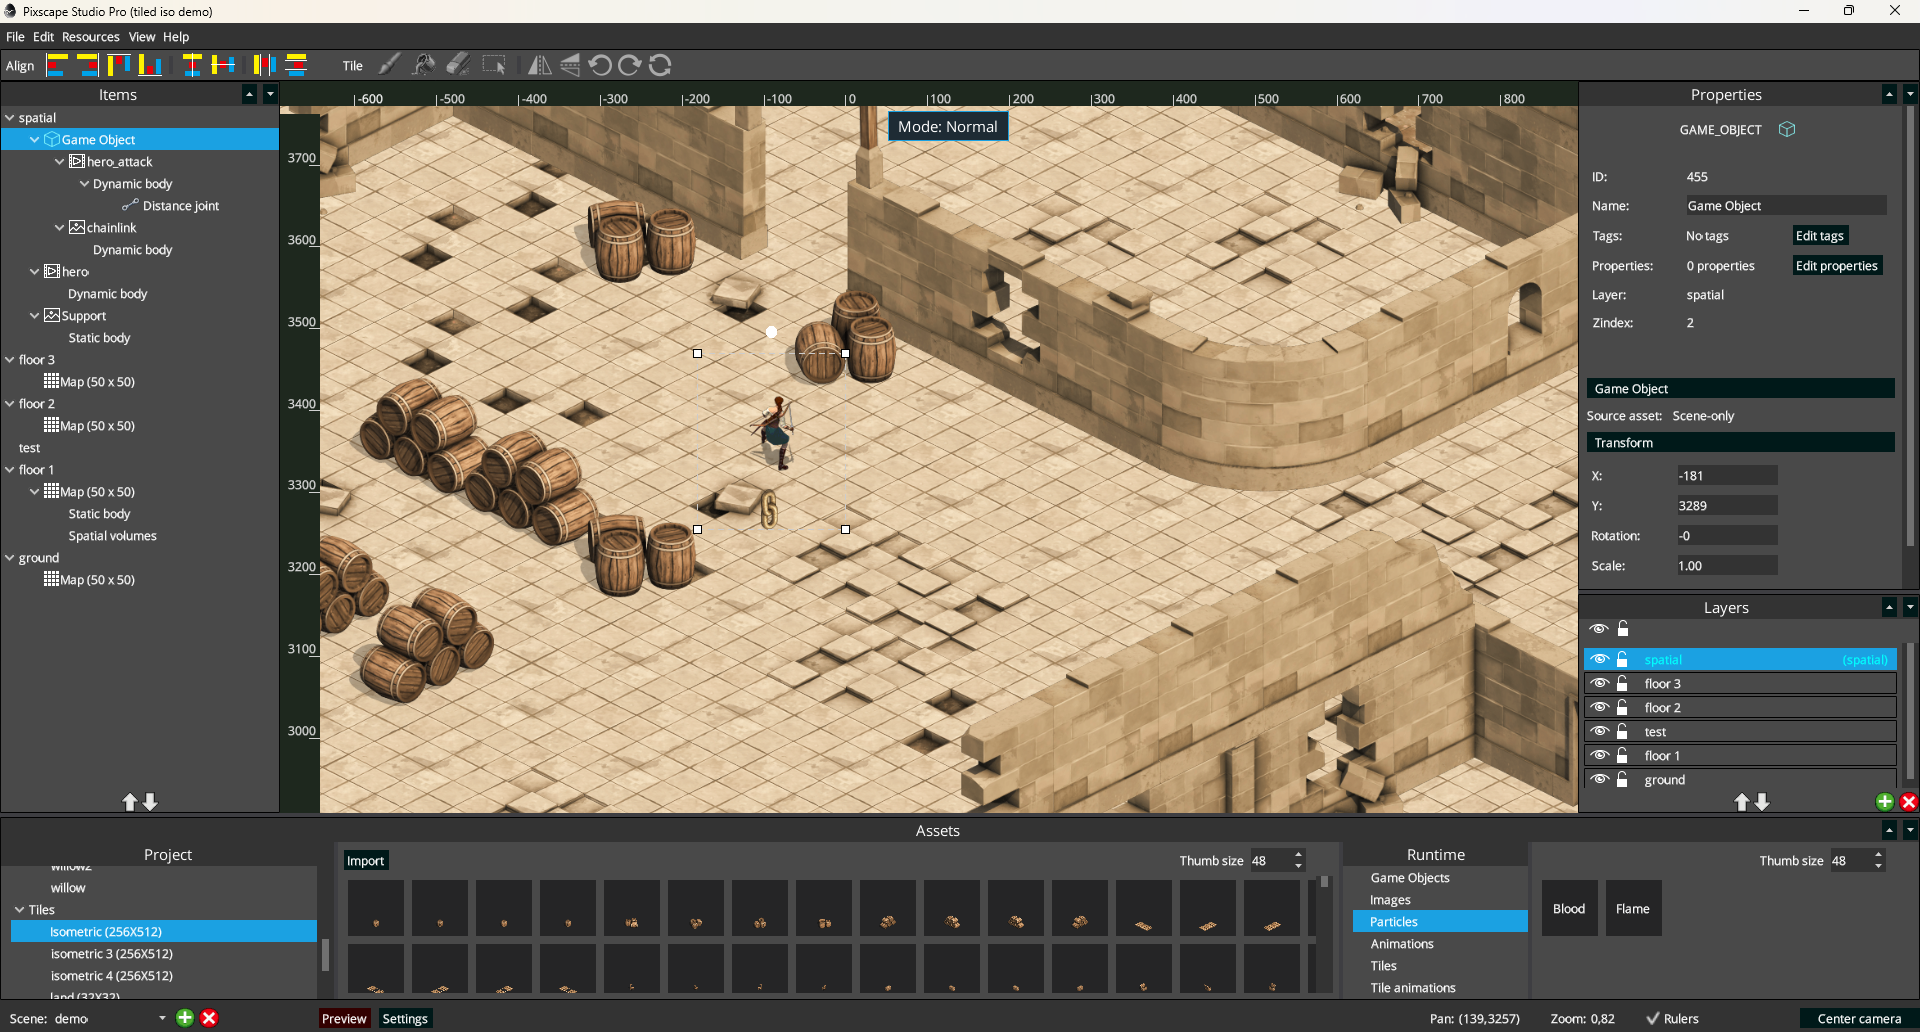Collapse the hero_attack tree node

coord(60,162)
